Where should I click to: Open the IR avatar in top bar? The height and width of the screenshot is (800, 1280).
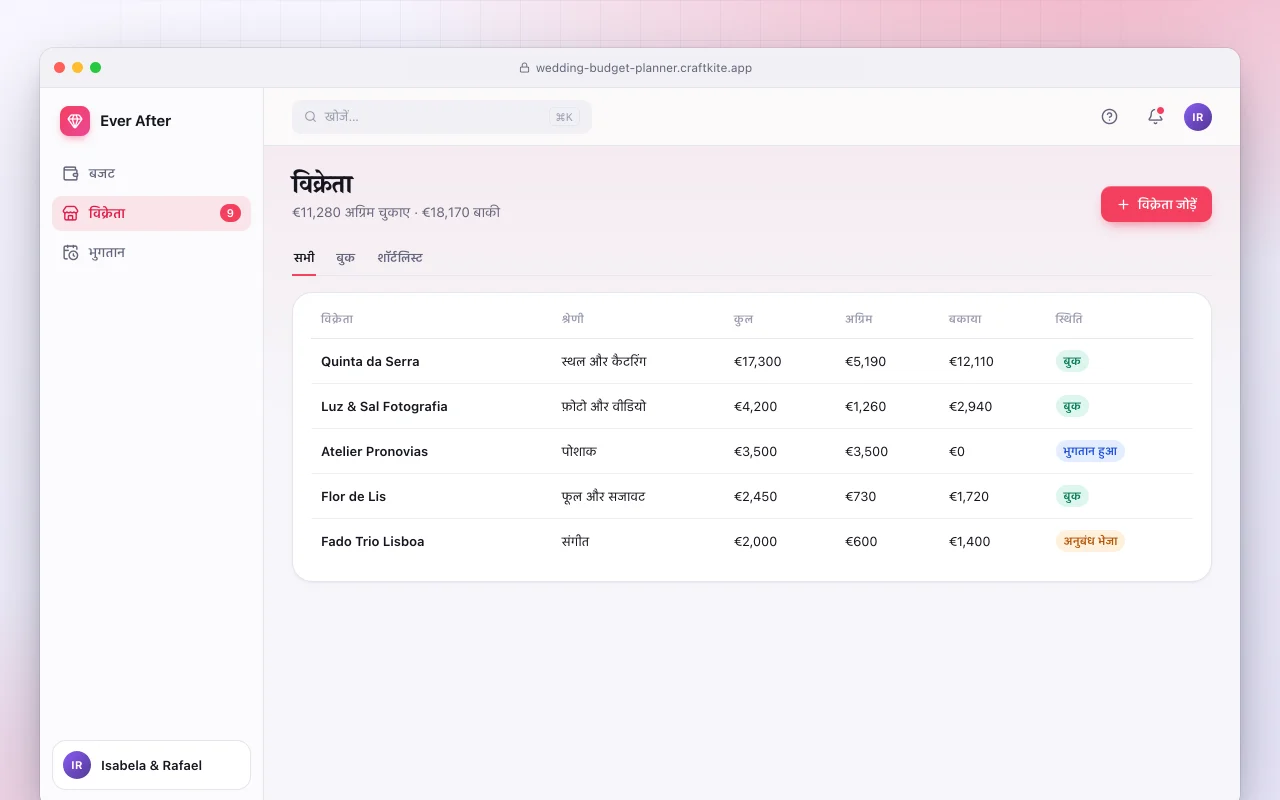1198,117
